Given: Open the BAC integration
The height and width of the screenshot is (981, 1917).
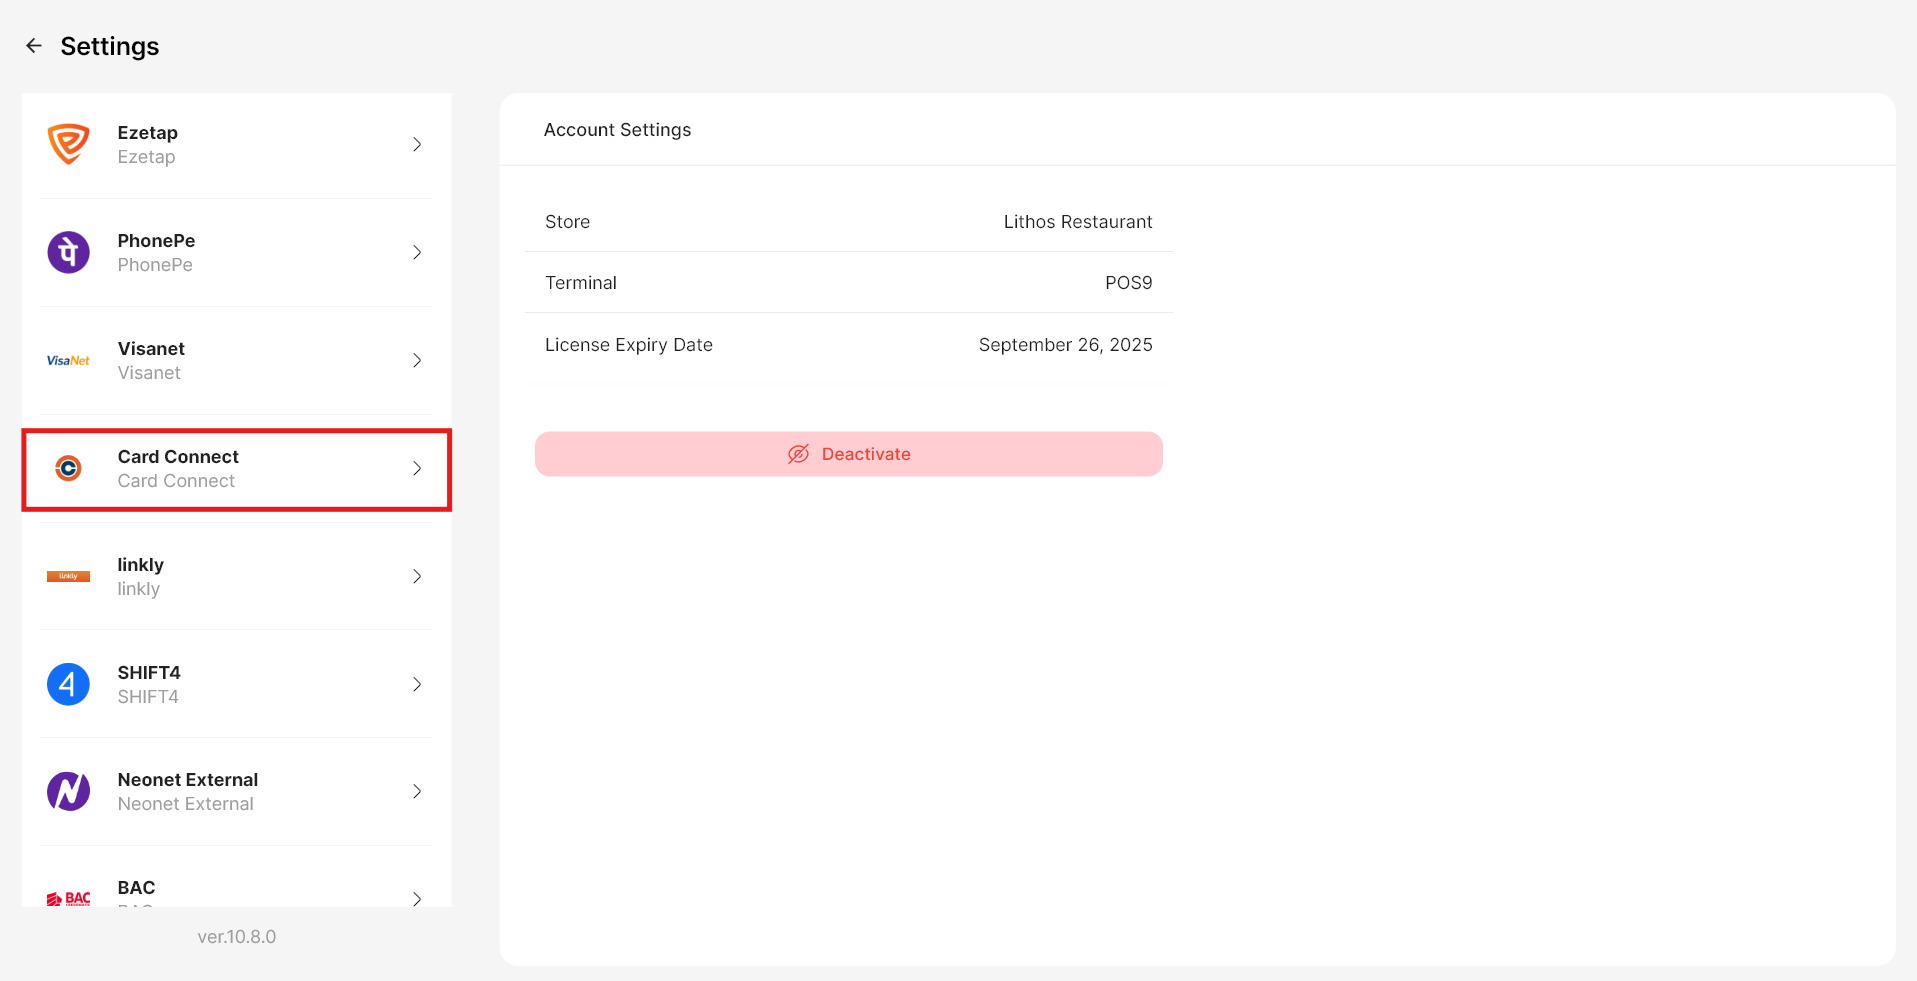Looking at the screenshot, I should click(237, 878).
